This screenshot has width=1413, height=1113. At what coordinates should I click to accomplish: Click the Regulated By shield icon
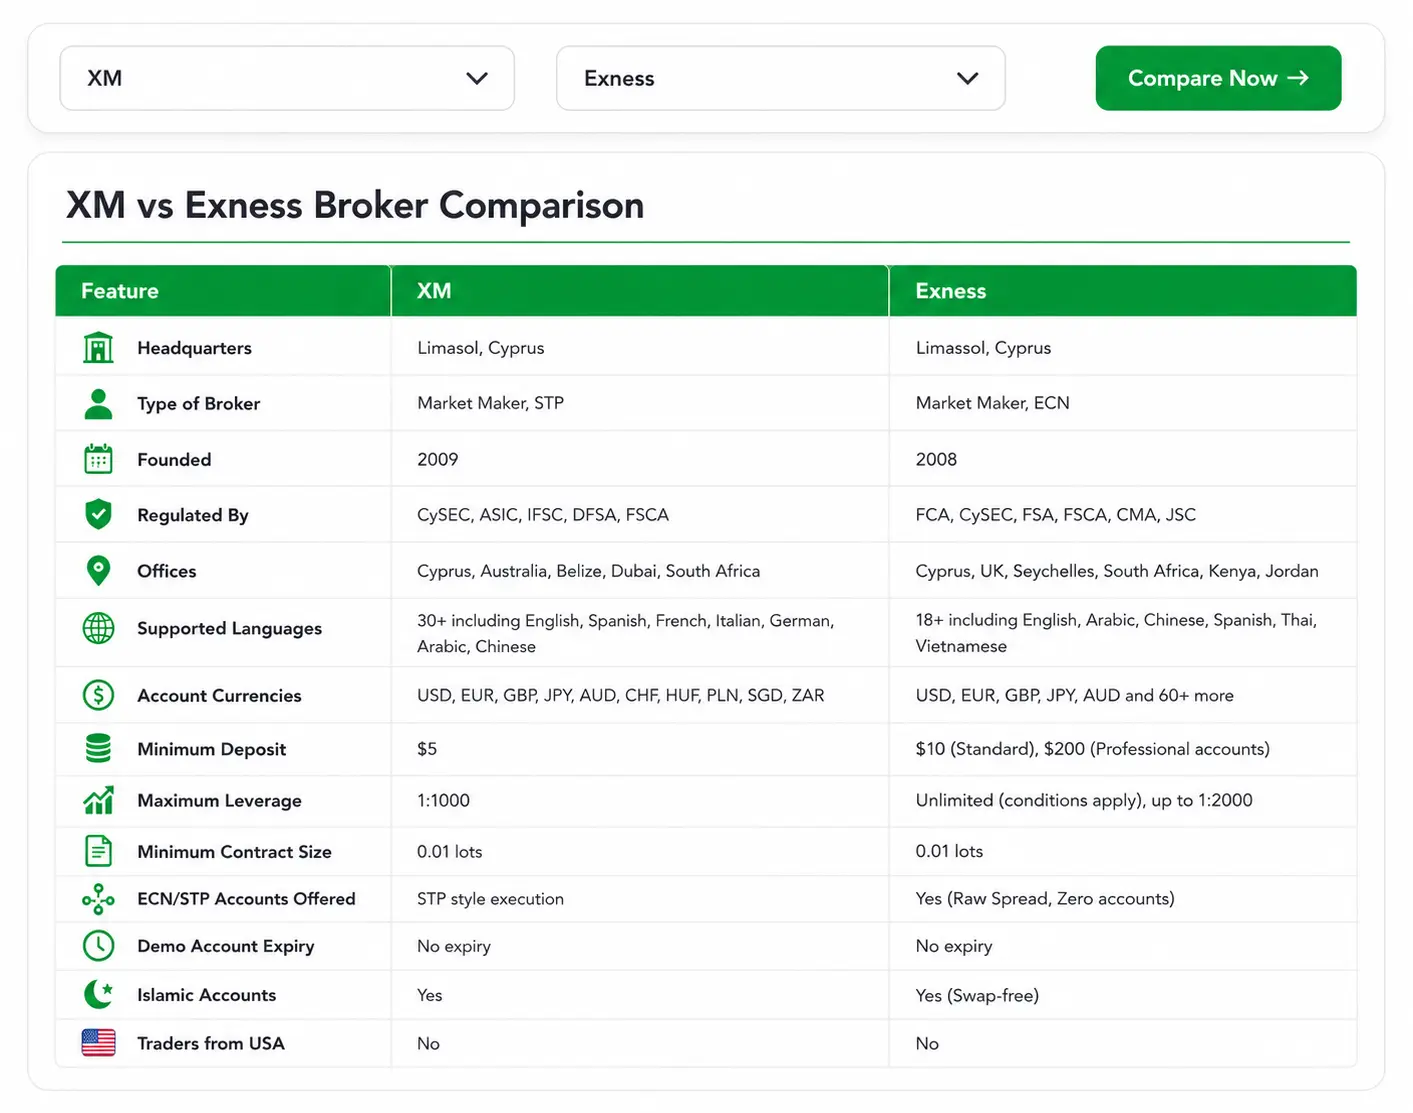click(x=98, y=514)
